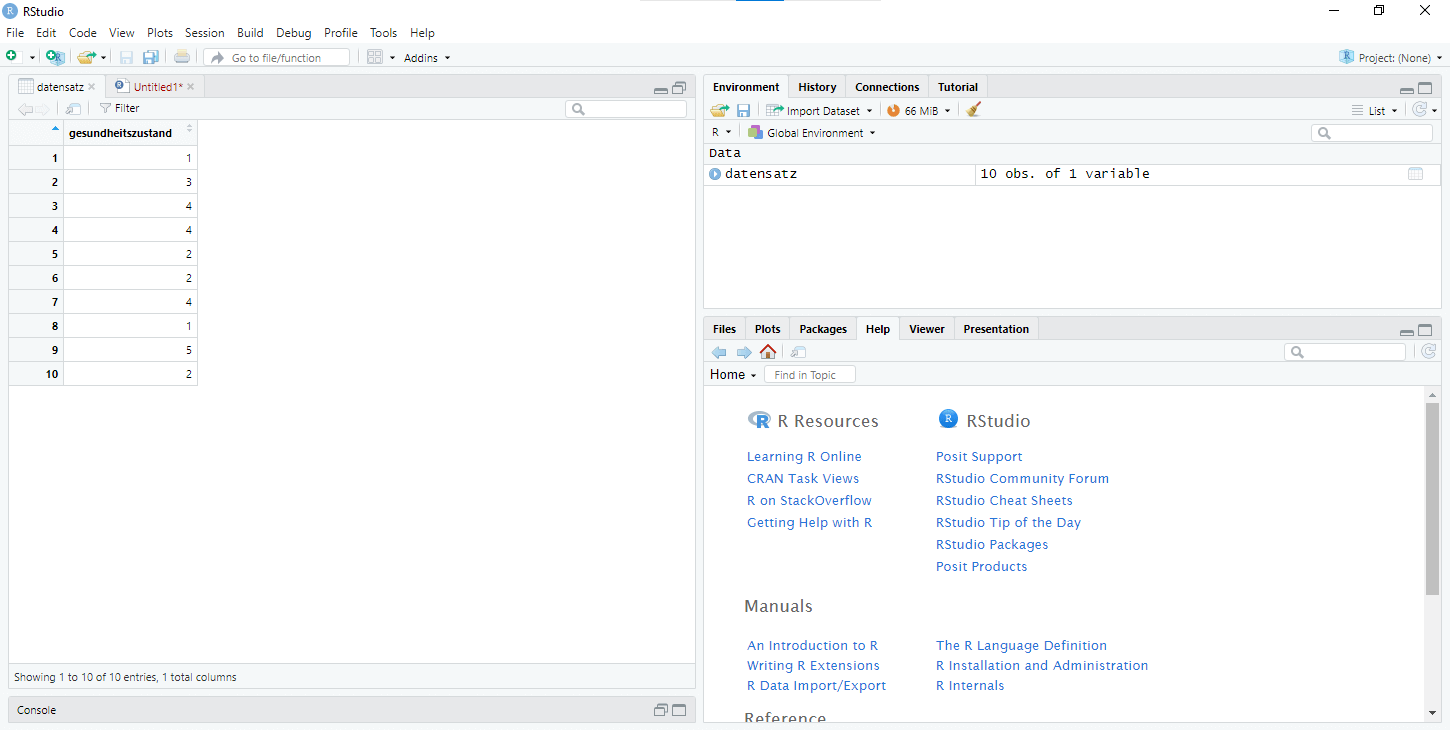Switch to the Untitled1 tab
This screenshot has width=1450, height=730.
click(156, 87)
